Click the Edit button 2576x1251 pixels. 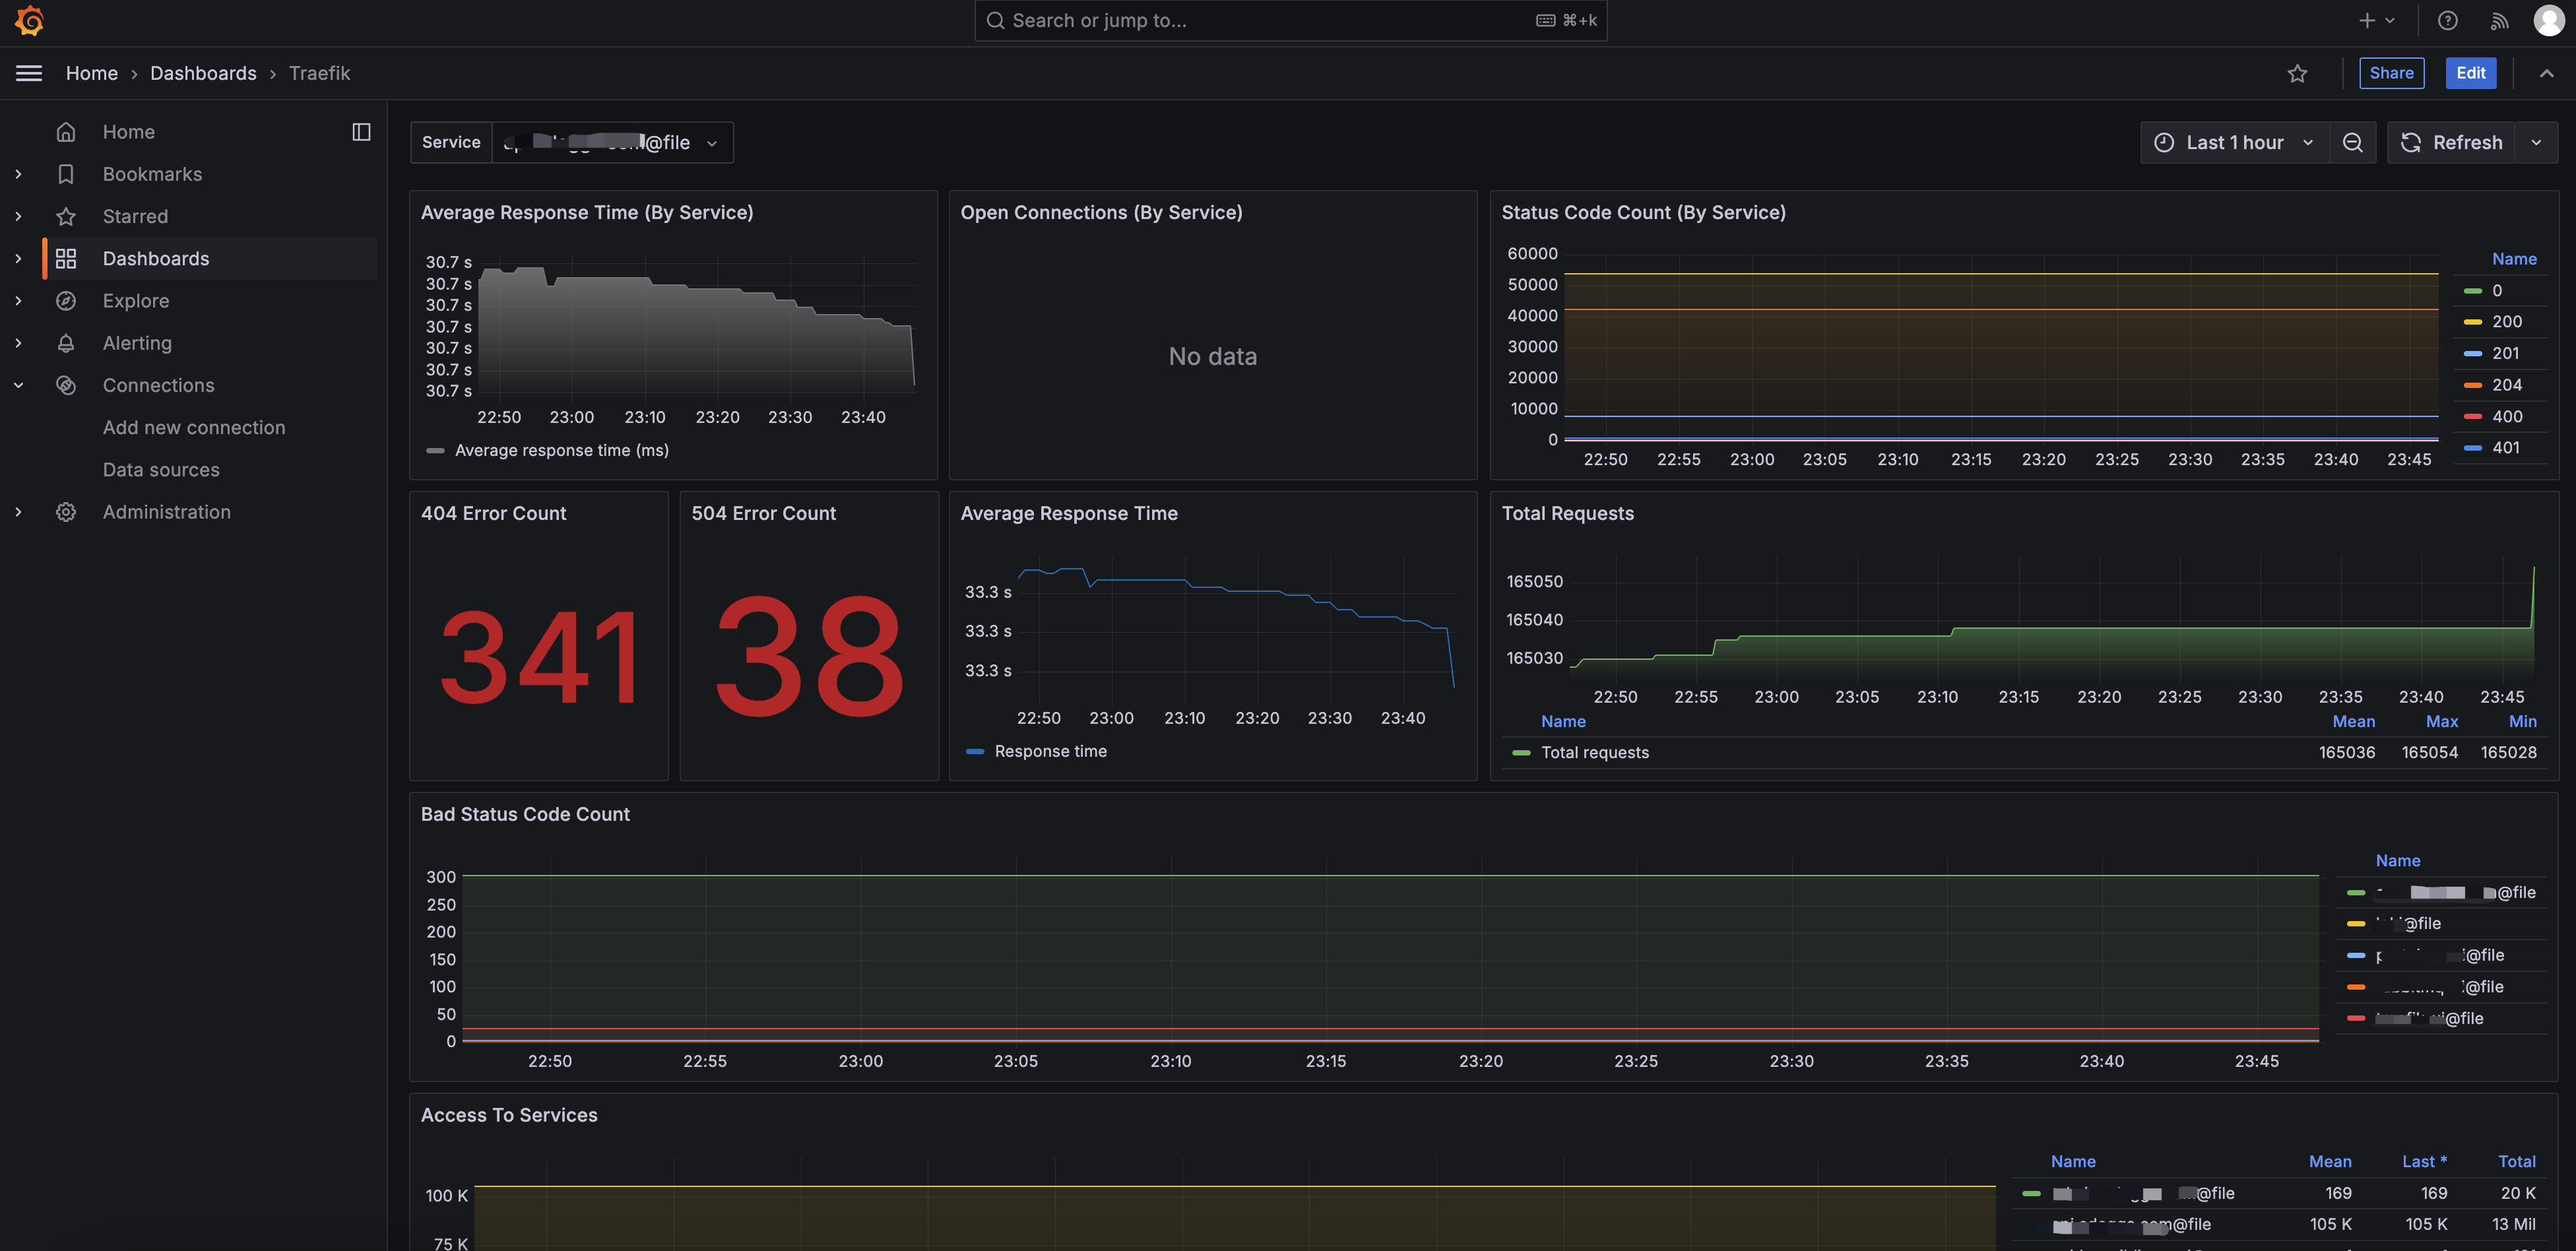(2471, 73)
